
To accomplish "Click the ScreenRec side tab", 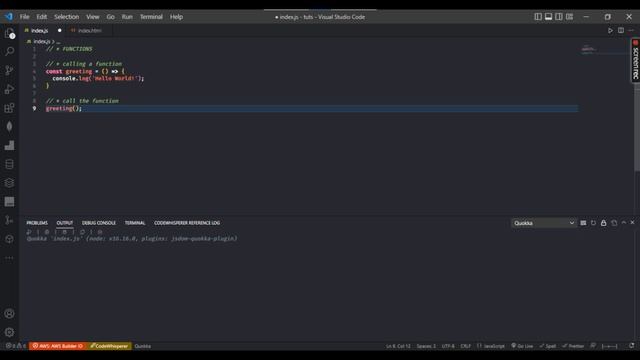I will pos(636,60).
